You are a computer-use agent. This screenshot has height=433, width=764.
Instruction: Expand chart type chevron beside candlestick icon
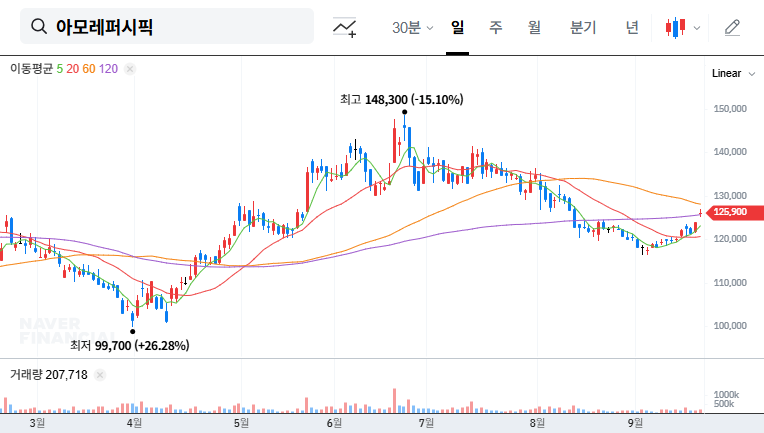click(x=697, y=28)
